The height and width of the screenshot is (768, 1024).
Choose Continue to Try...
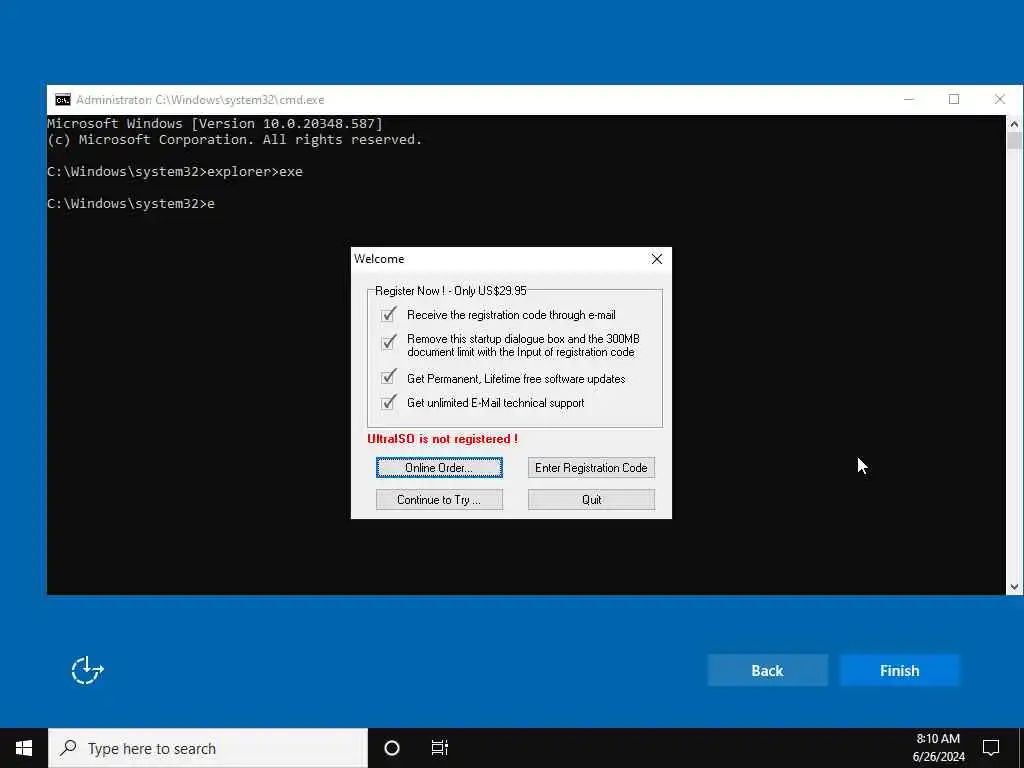coord(439,500)
